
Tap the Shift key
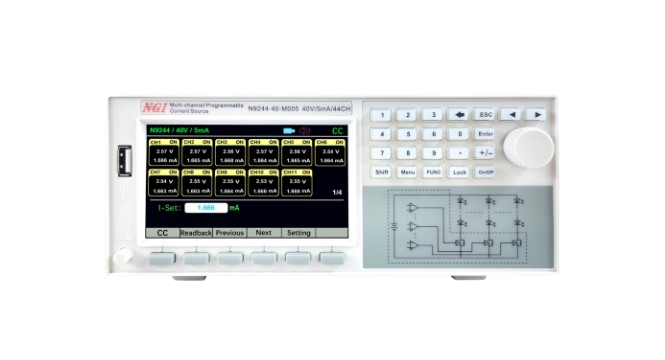pyautogui.click(x=381, y=172)
